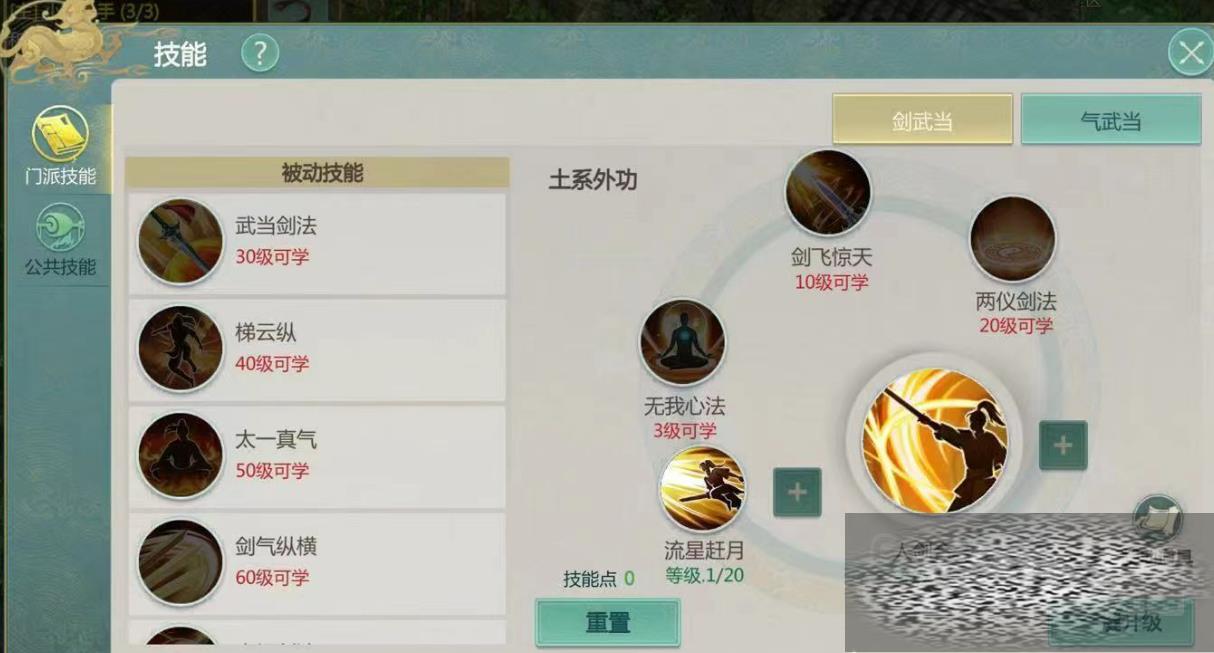Open the 门派技能 sidebar category
The width and height of the screenshot is (1214, 653).
(x=60, y=148)
